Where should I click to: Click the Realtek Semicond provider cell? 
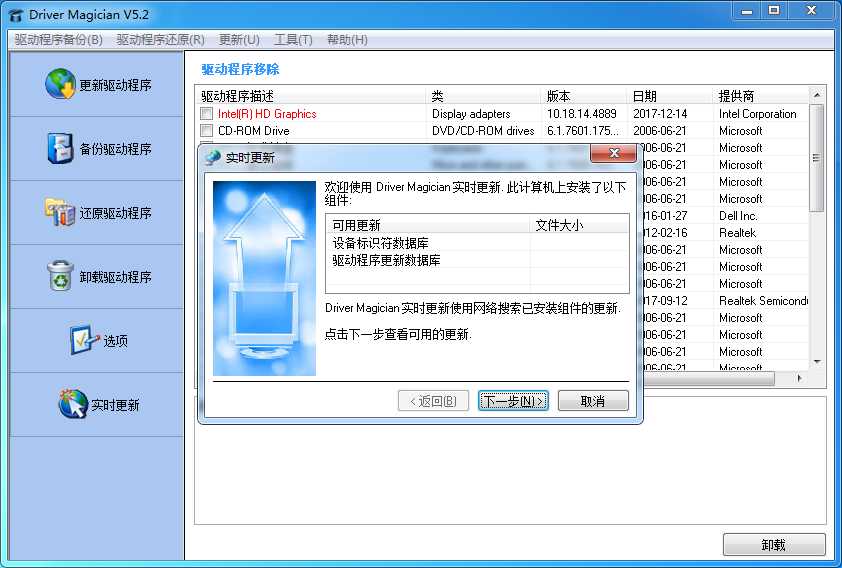click(763, 301)
